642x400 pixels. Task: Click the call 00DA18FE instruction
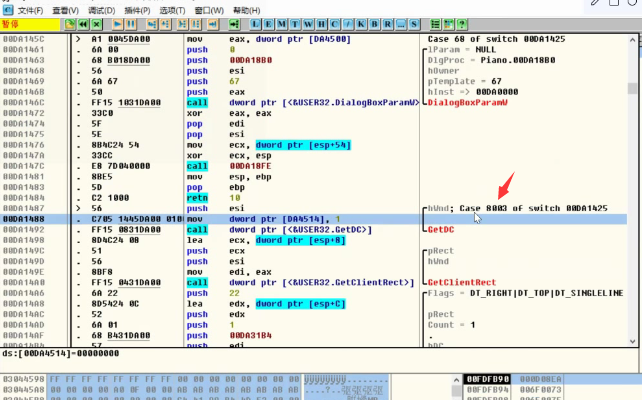pyautogui.click(x=229, y=166)
